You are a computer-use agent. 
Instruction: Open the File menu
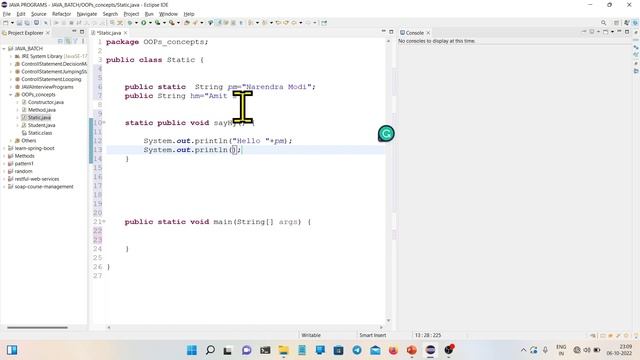pyautogui.click(x=7, y=14)
